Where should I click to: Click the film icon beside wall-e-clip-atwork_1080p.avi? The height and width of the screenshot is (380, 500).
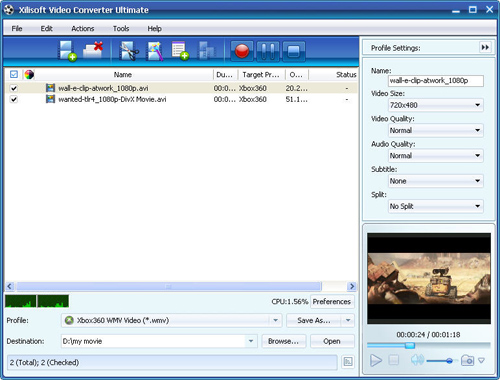(50, 88)
